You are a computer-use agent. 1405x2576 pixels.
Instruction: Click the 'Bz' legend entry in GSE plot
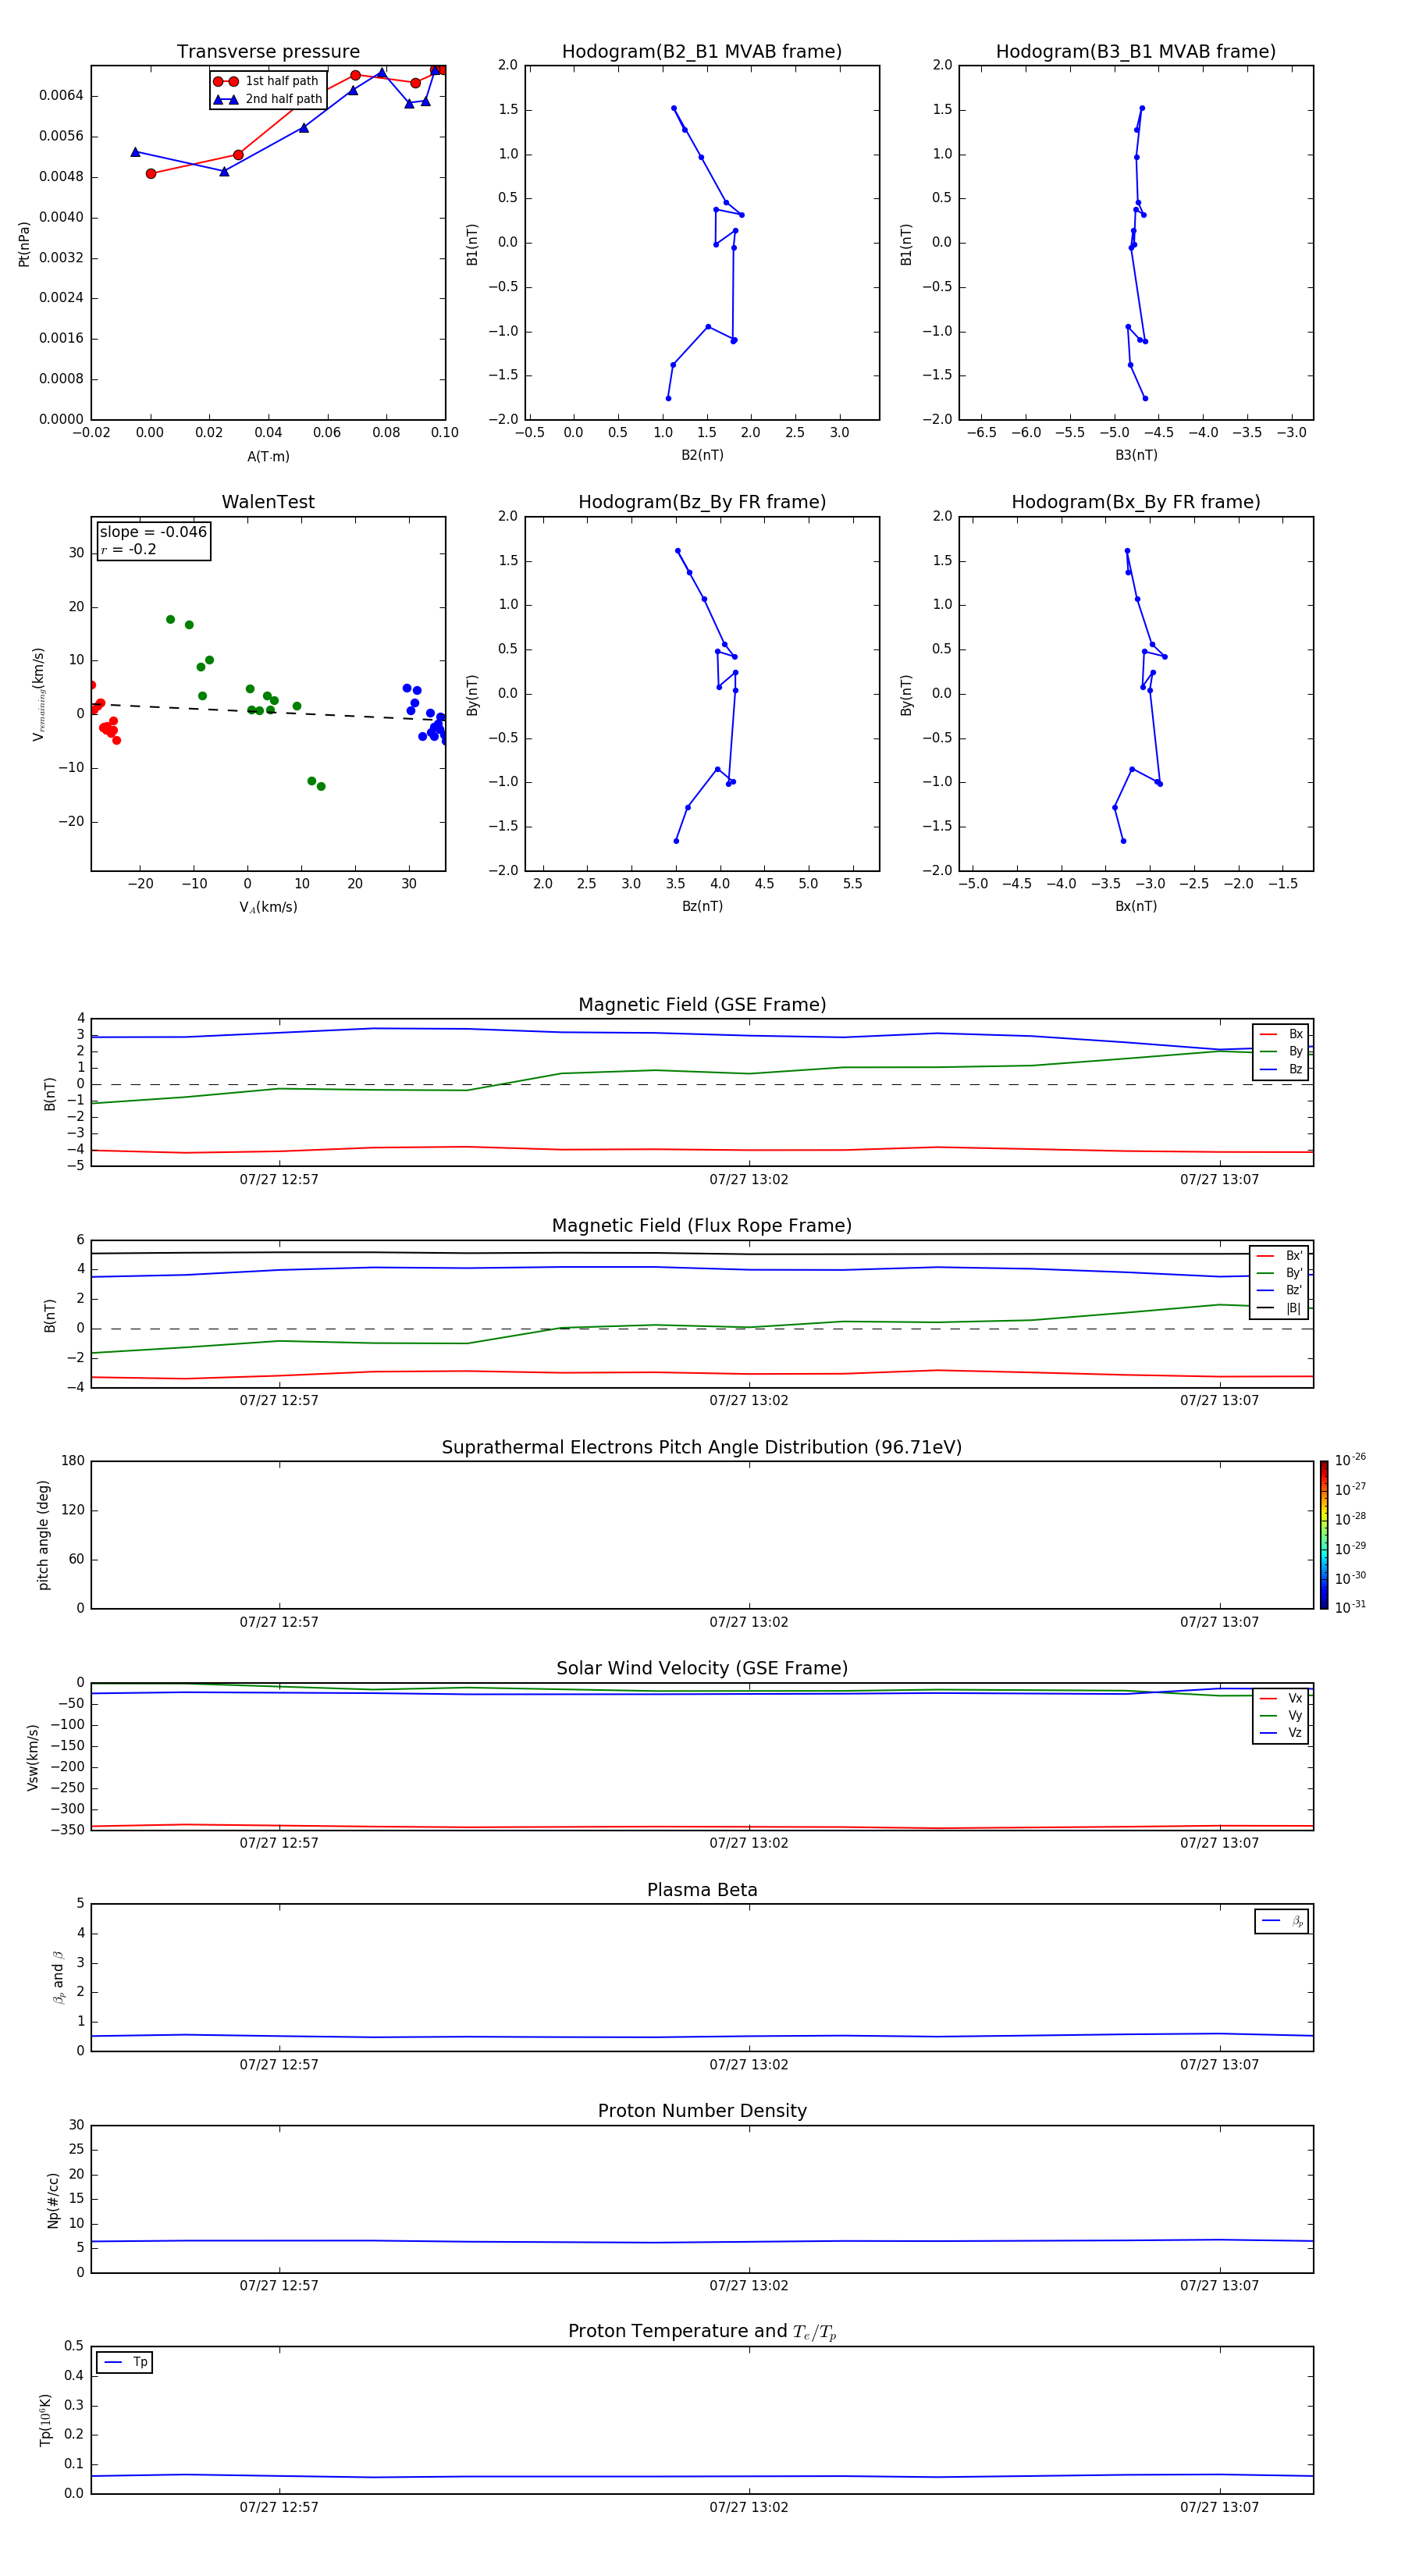point(1281,1069)
